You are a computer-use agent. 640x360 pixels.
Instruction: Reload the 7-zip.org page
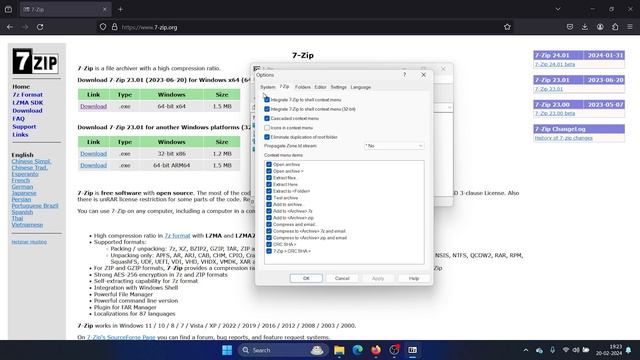[x=40, y=27]
